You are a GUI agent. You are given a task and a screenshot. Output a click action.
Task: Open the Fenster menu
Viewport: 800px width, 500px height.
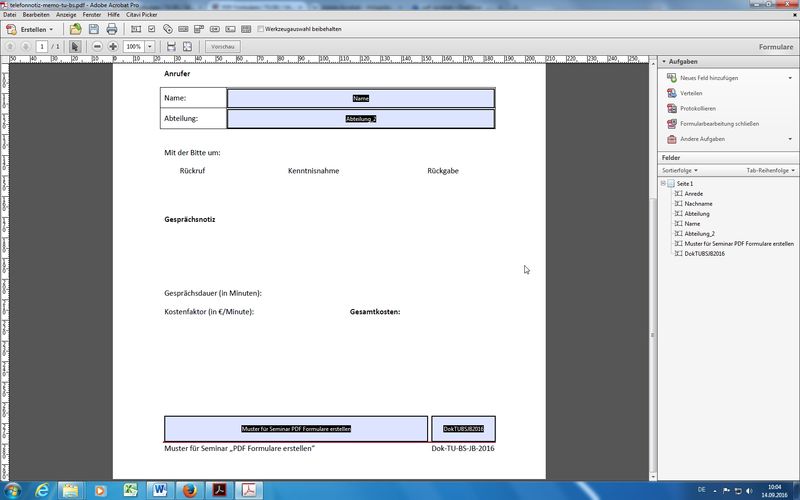tap(92, 15)
